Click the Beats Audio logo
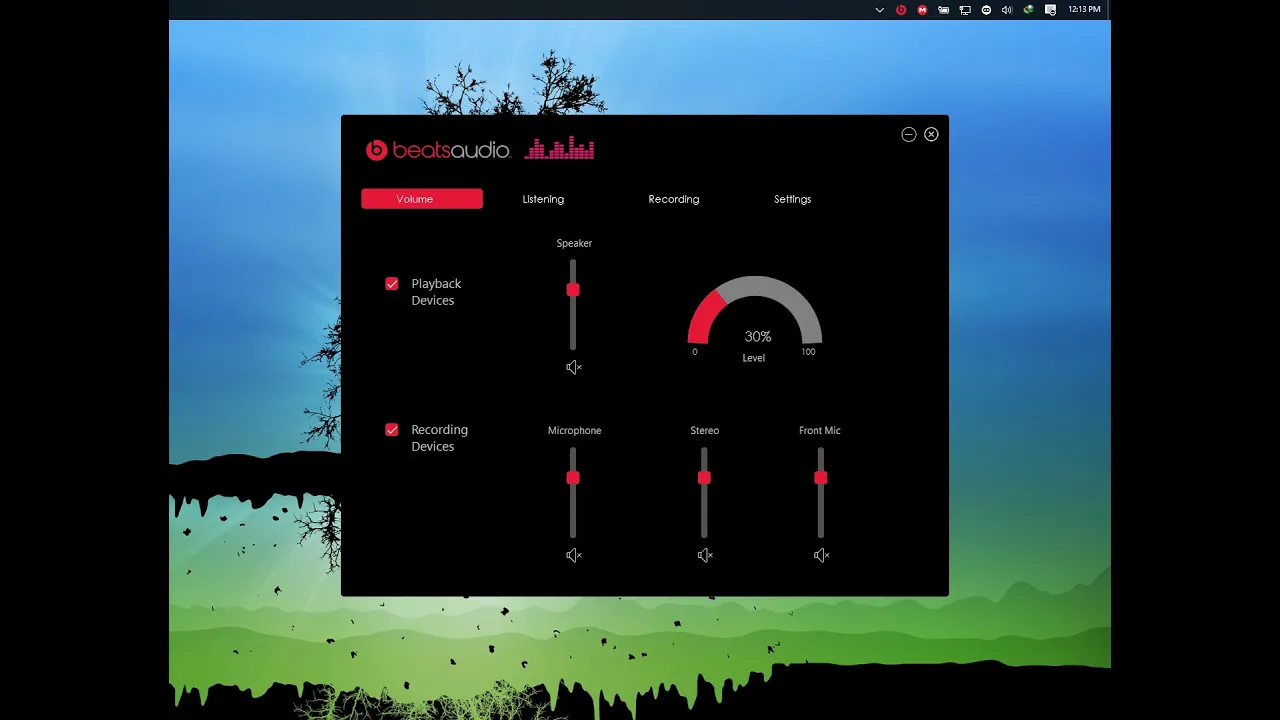The width and height of the screenshot is (1280, 720). (438, 150)
